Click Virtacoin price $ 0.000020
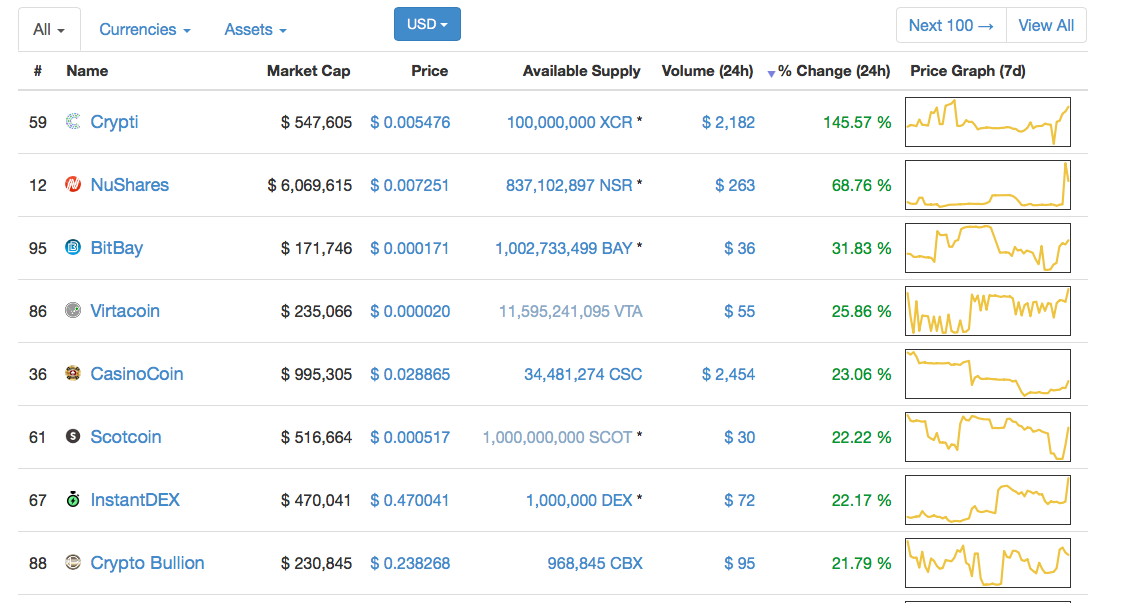Viewport: 1123px width, 603px height. click(x=410, y=312)
